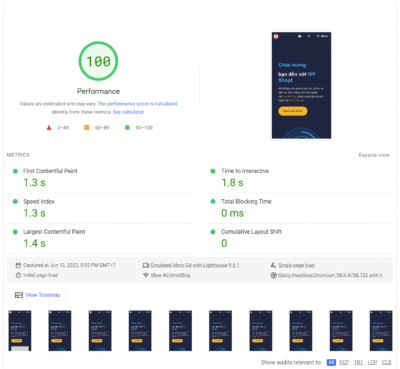Open the large final page screenshot thumbnail
Screen dimensions: 400x369
point(301,85)
